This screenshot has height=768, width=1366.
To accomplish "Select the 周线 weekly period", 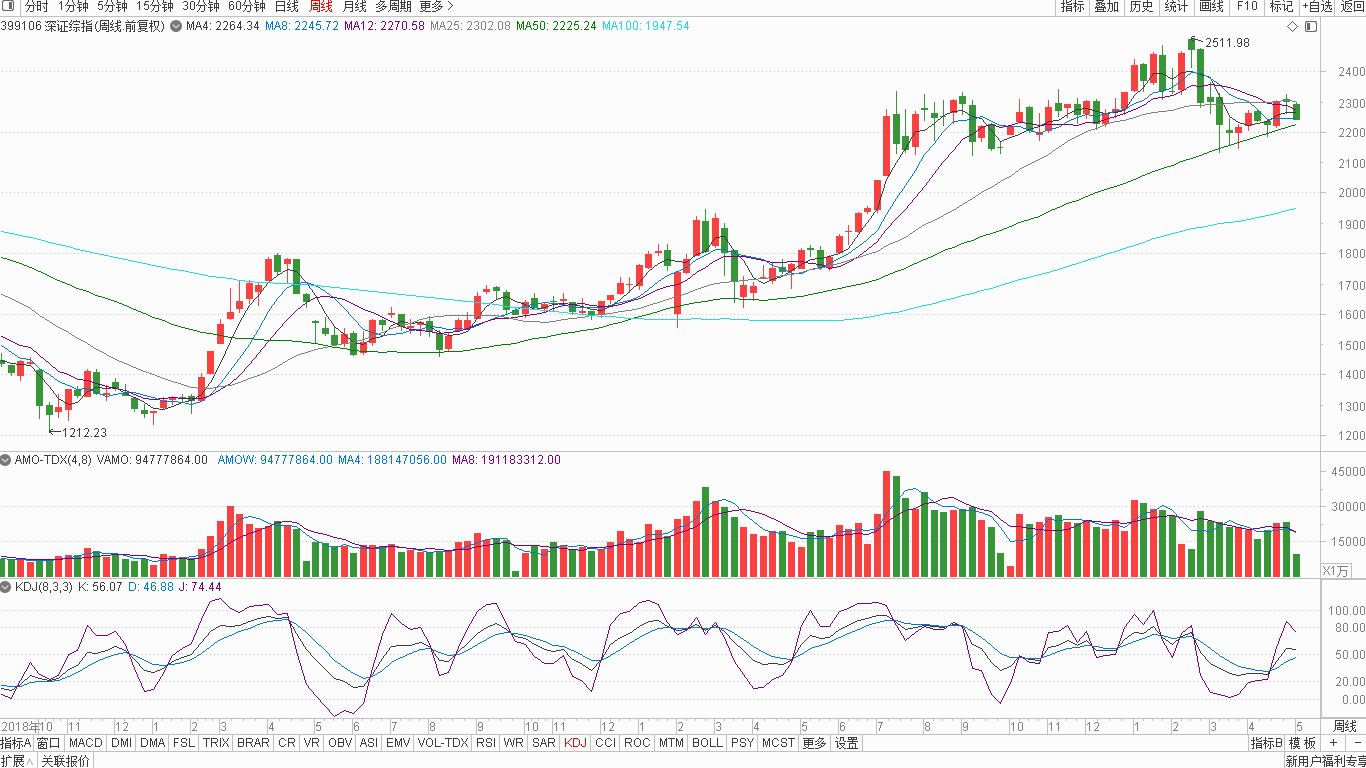I will [321, 6].
